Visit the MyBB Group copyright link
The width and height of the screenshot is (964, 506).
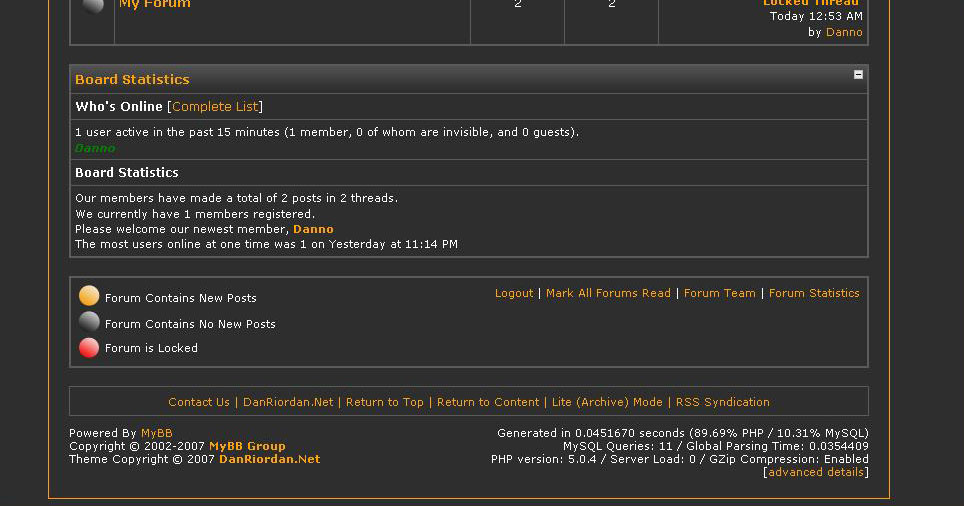[247, 446]
